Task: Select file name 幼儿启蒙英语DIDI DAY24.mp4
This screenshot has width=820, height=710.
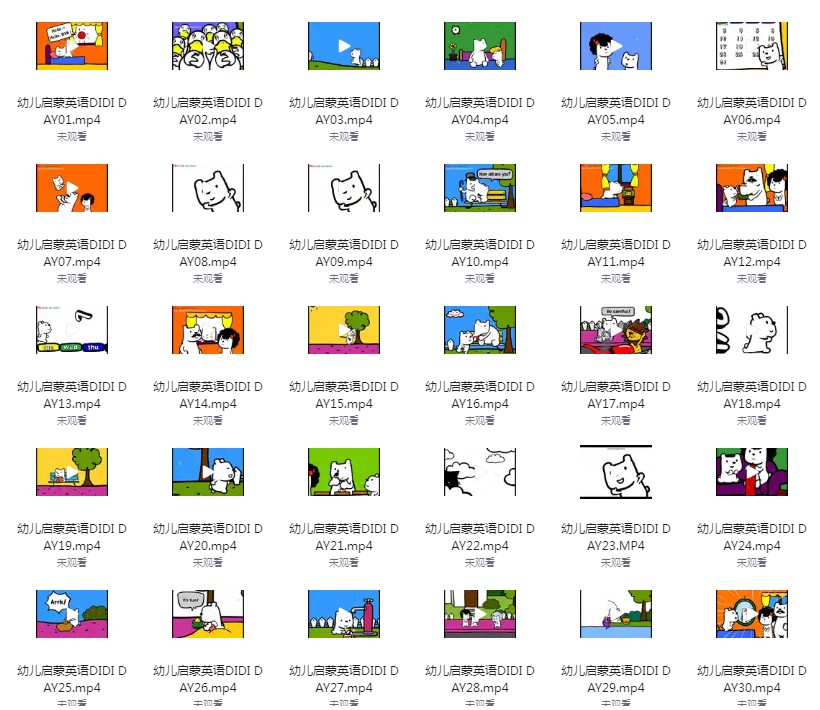Action: point(752,537)
